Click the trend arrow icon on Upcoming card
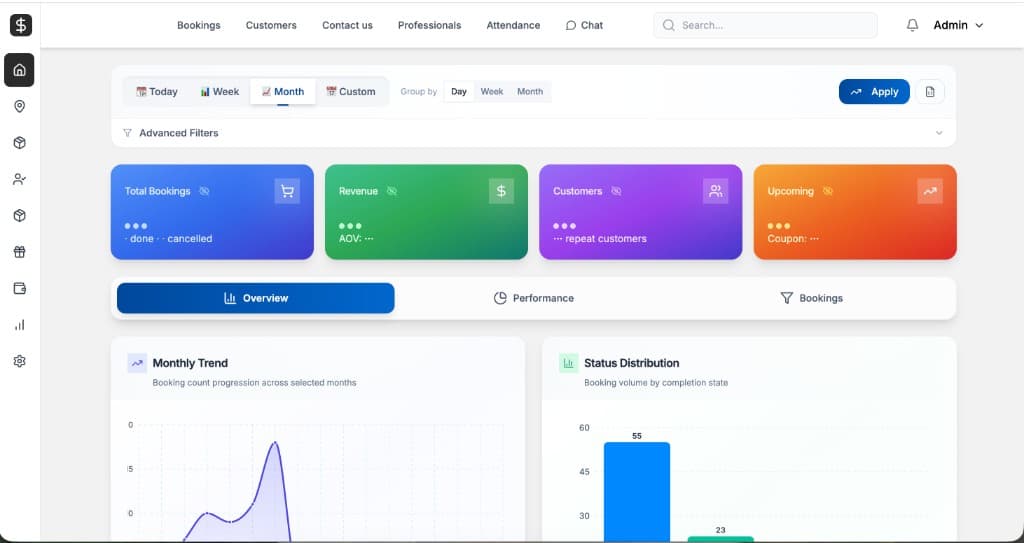Screen dimensions: 1024x543 (930, 191)
